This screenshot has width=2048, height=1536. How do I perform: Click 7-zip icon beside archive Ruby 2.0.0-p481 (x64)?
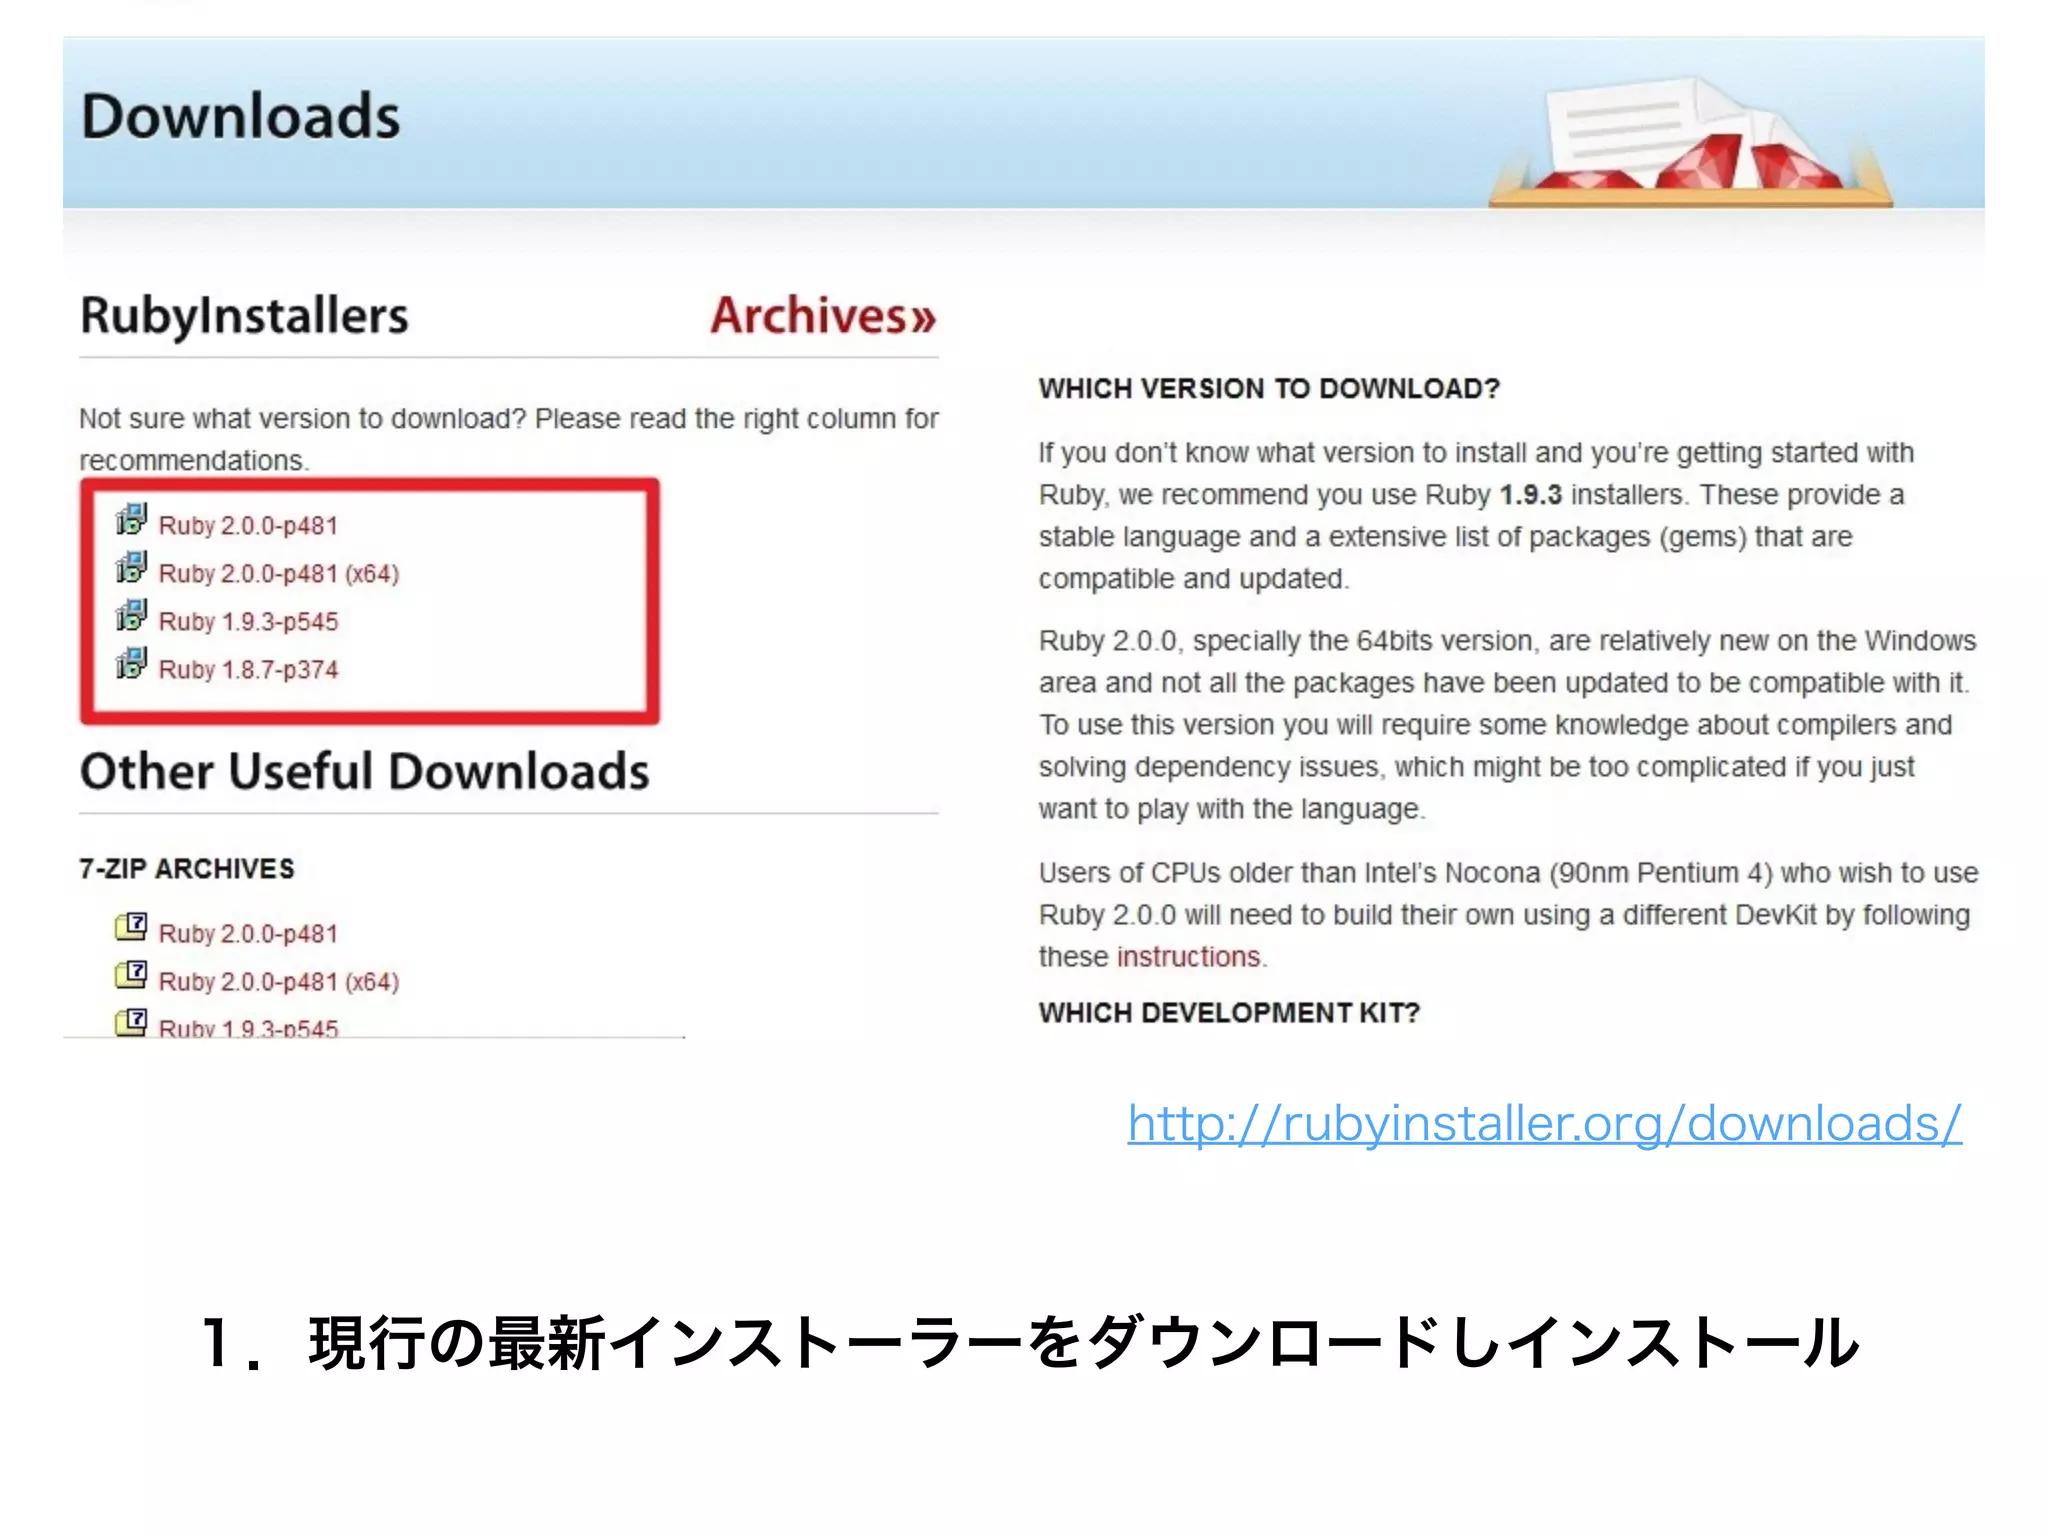point(131,974)
